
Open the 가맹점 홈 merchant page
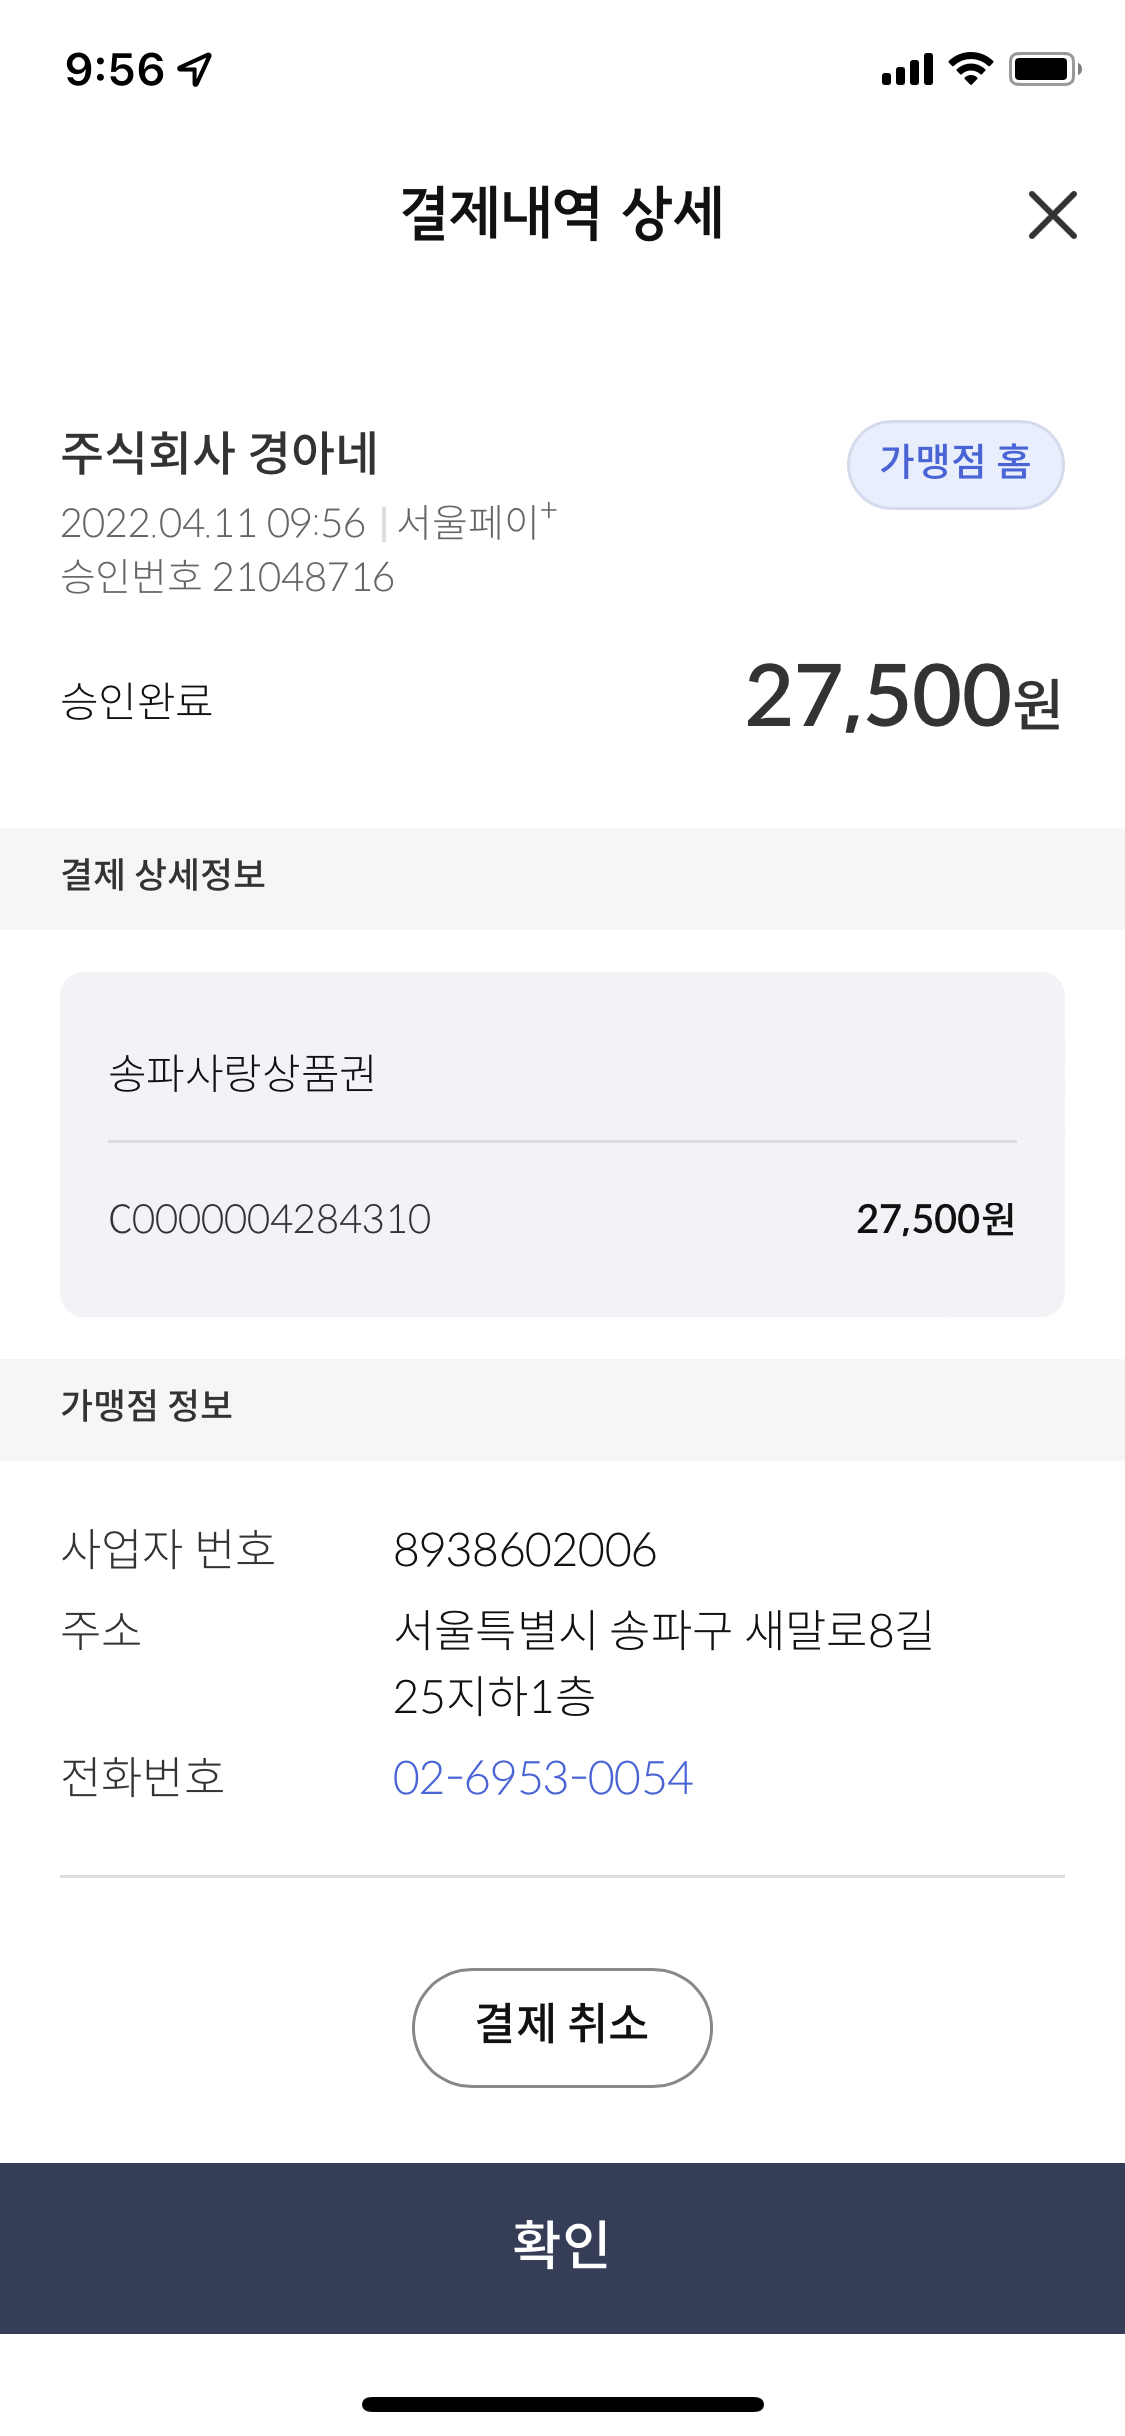coord(955,464)
